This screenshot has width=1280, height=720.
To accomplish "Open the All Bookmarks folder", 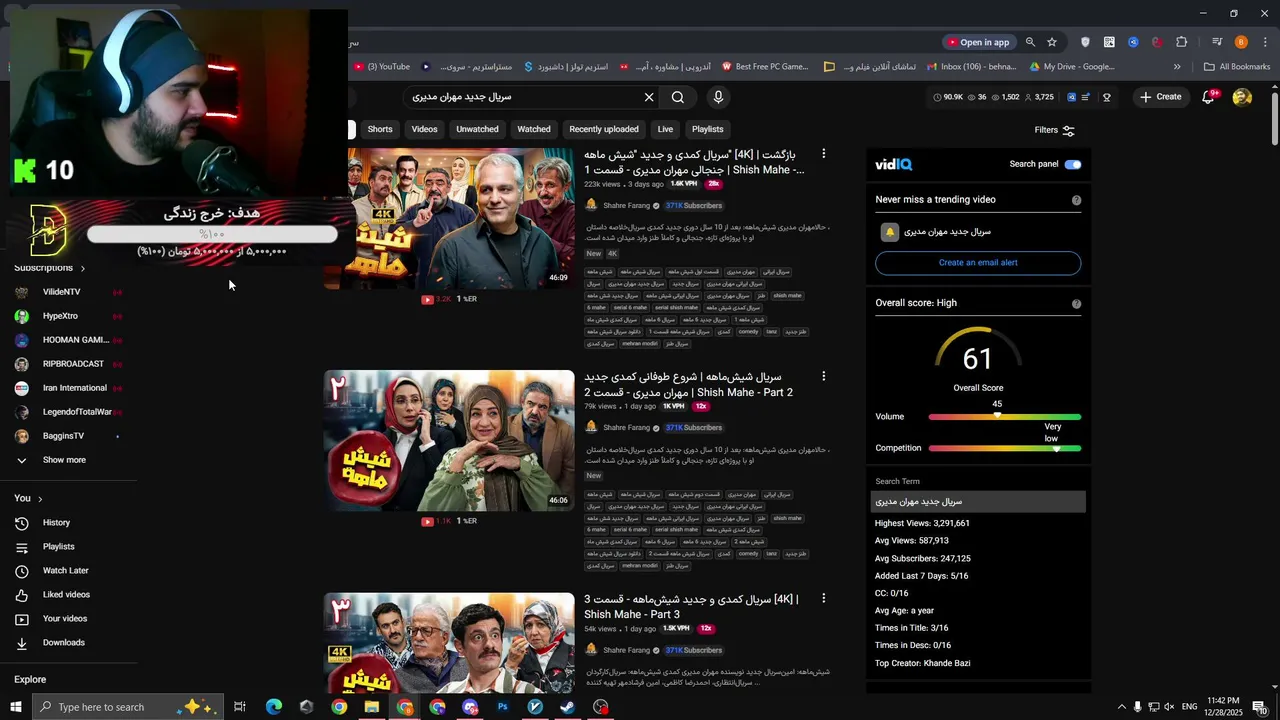I will (x=1237, y=67).
